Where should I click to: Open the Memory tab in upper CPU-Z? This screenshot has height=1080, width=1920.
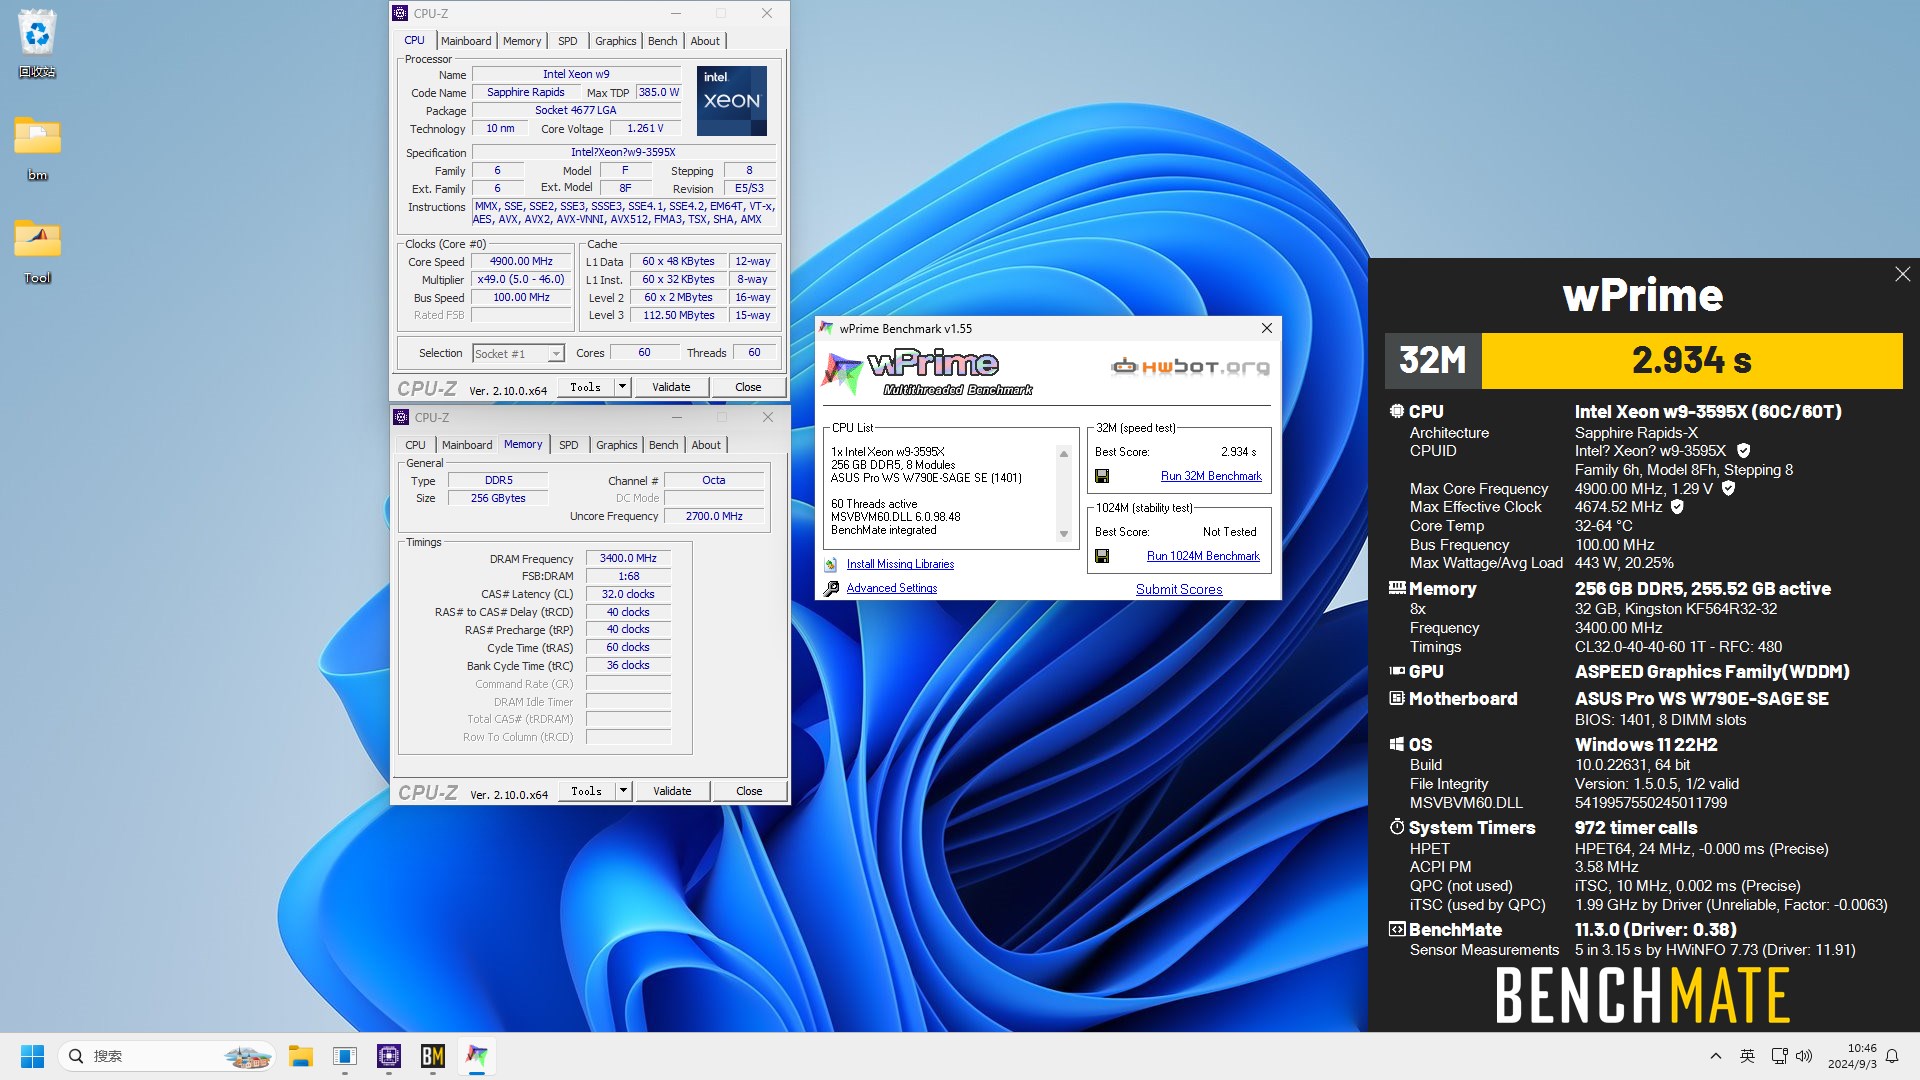pos(522,41)
